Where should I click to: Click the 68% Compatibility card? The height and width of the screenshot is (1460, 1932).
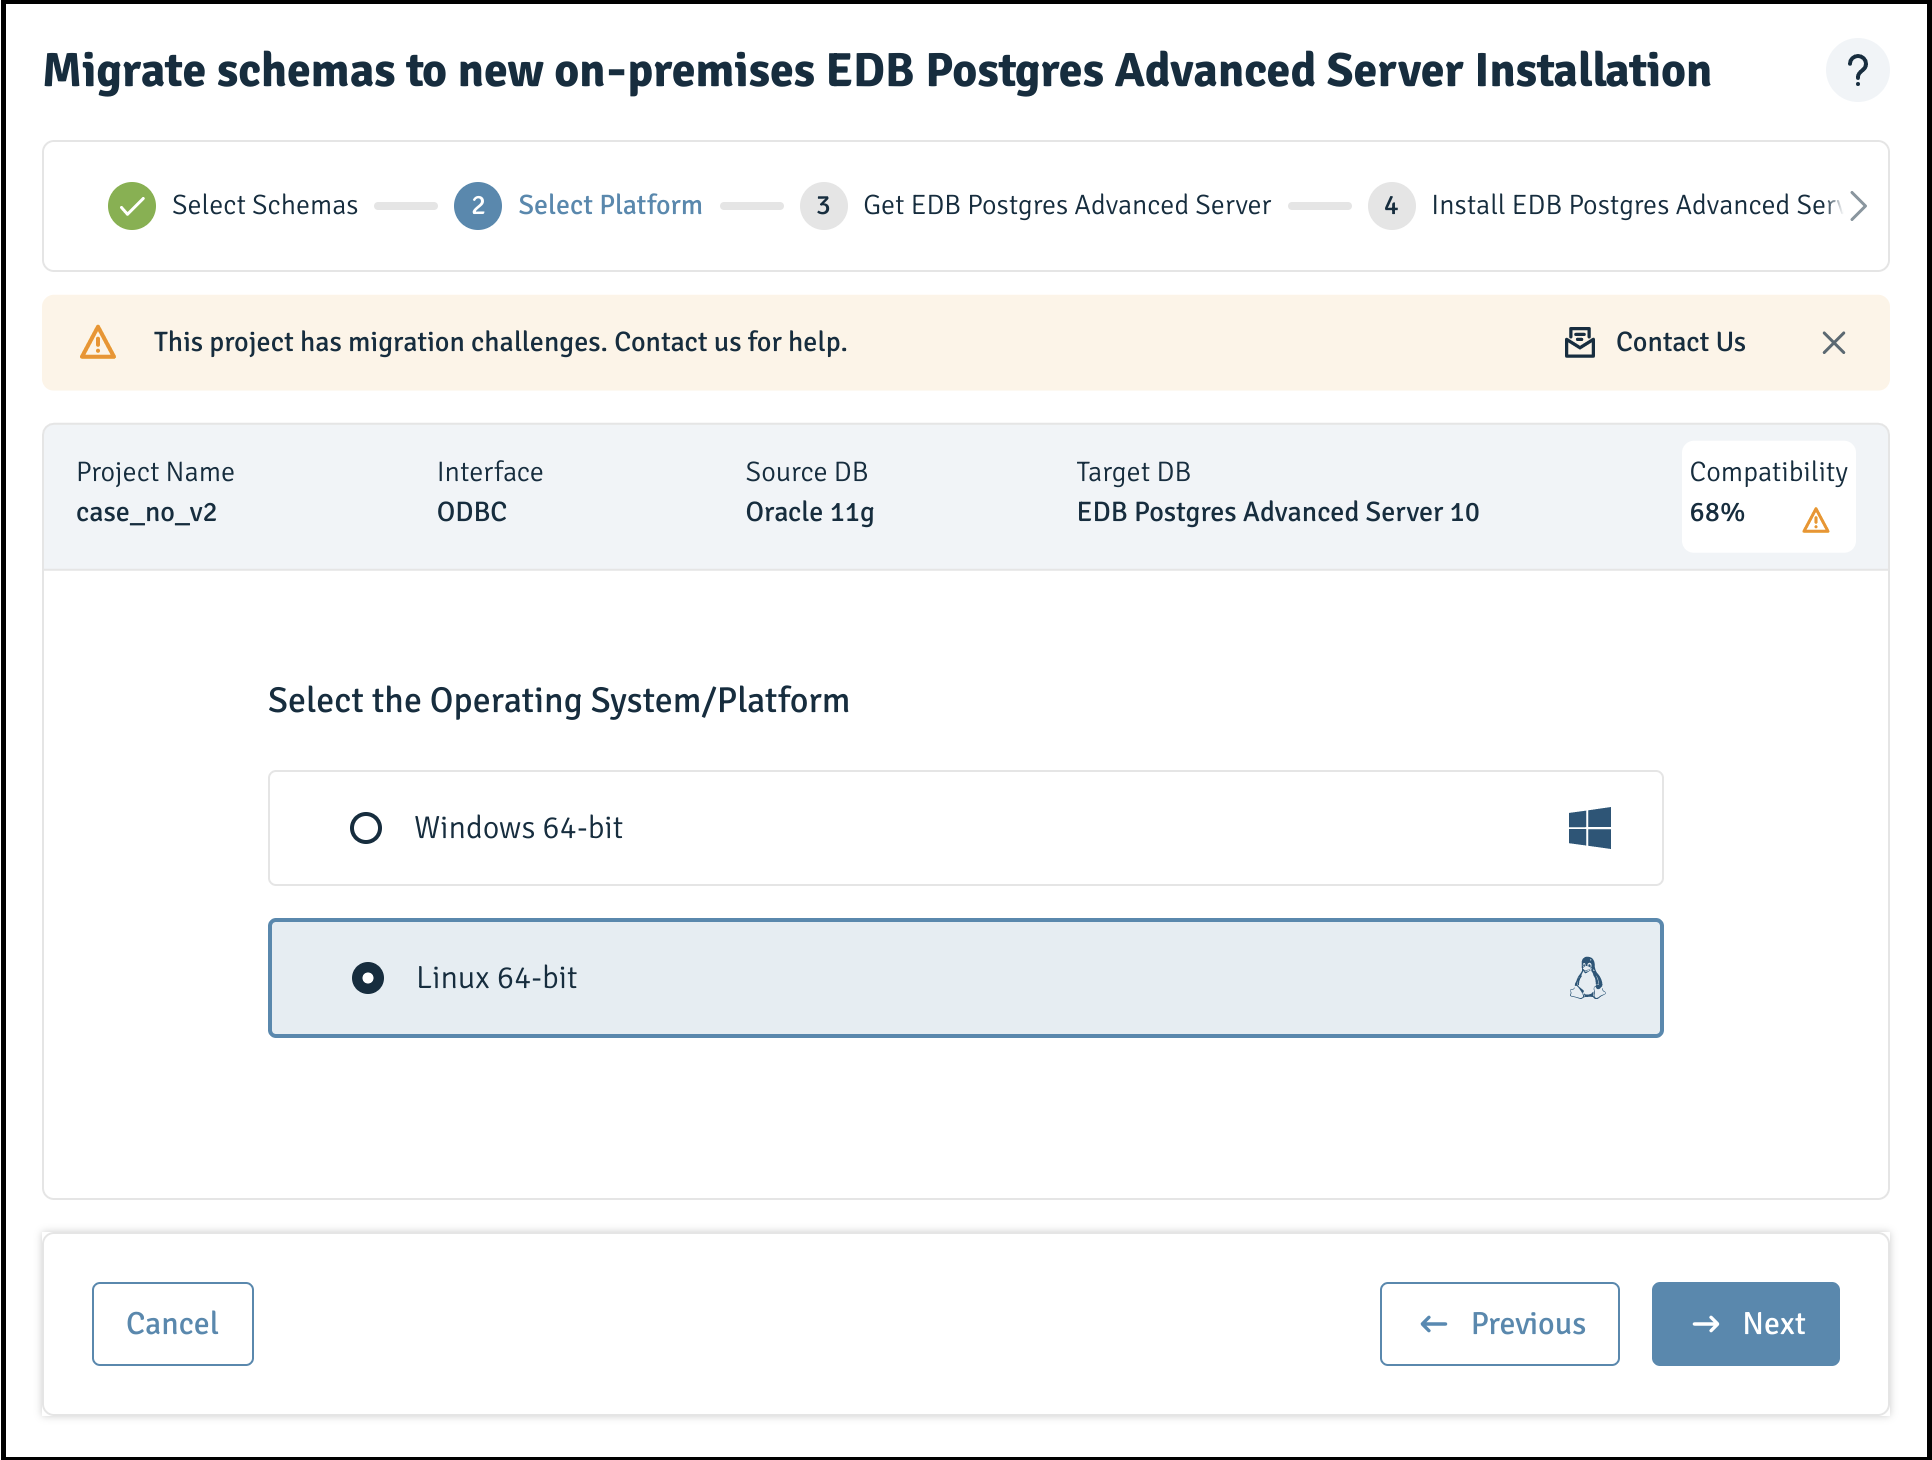(x=1768, y=496)
